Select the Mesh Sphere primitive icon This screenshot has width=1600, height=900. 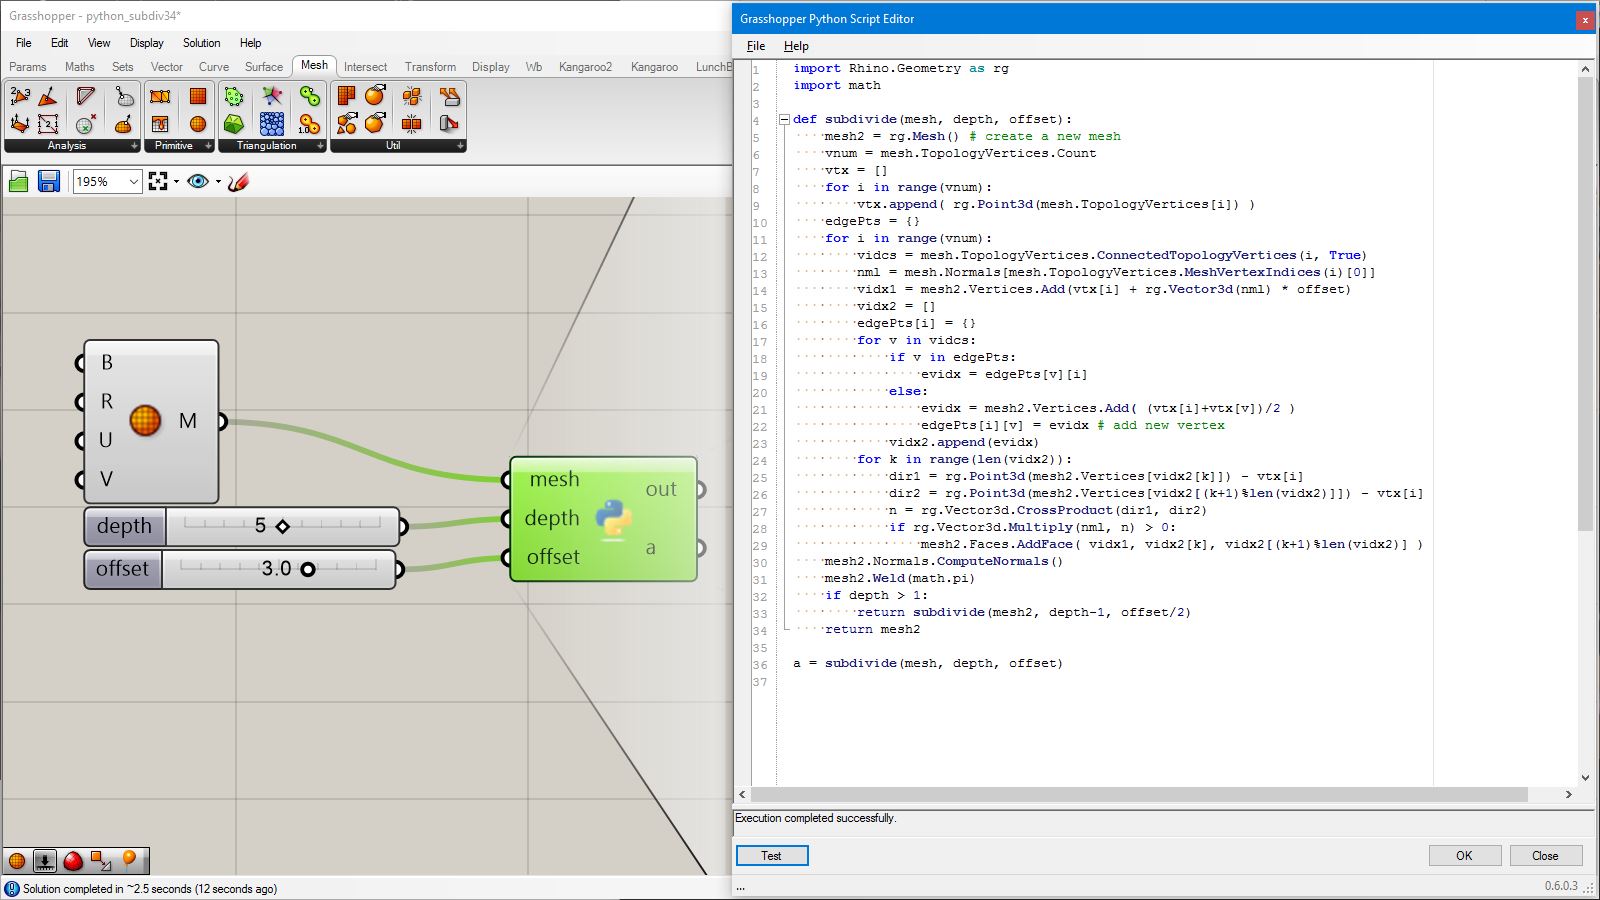[x=198, y=123]
